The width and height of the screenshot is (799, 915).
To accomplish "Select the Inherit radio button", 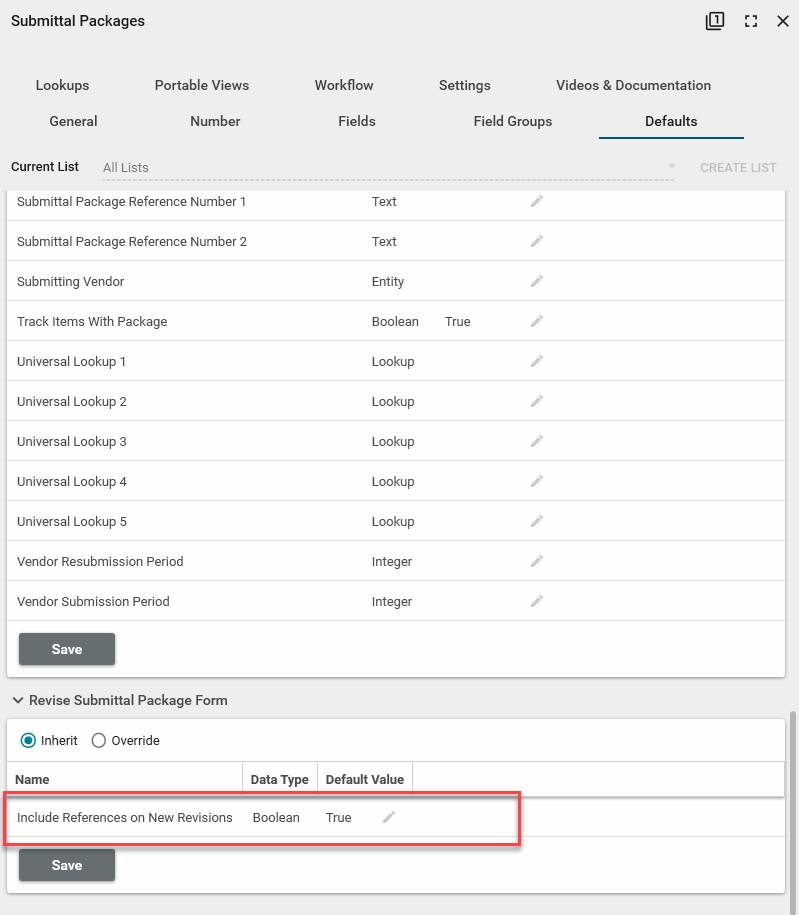I will [x=29, y=741].
